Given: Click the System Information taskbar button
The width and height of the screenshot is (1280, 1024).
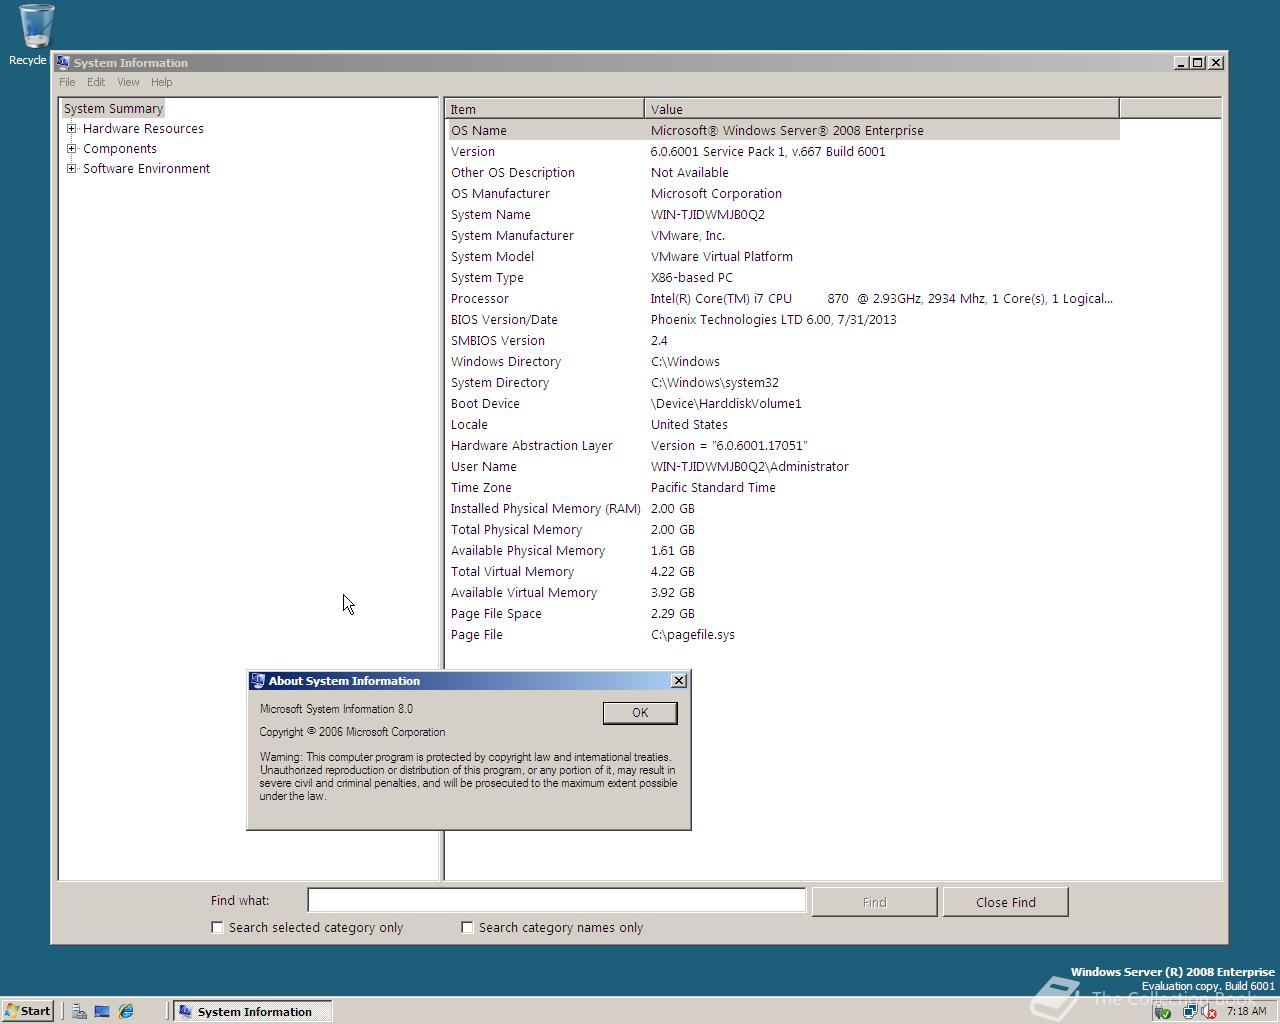Looking at the screenshot, I should click(252, 1011).
